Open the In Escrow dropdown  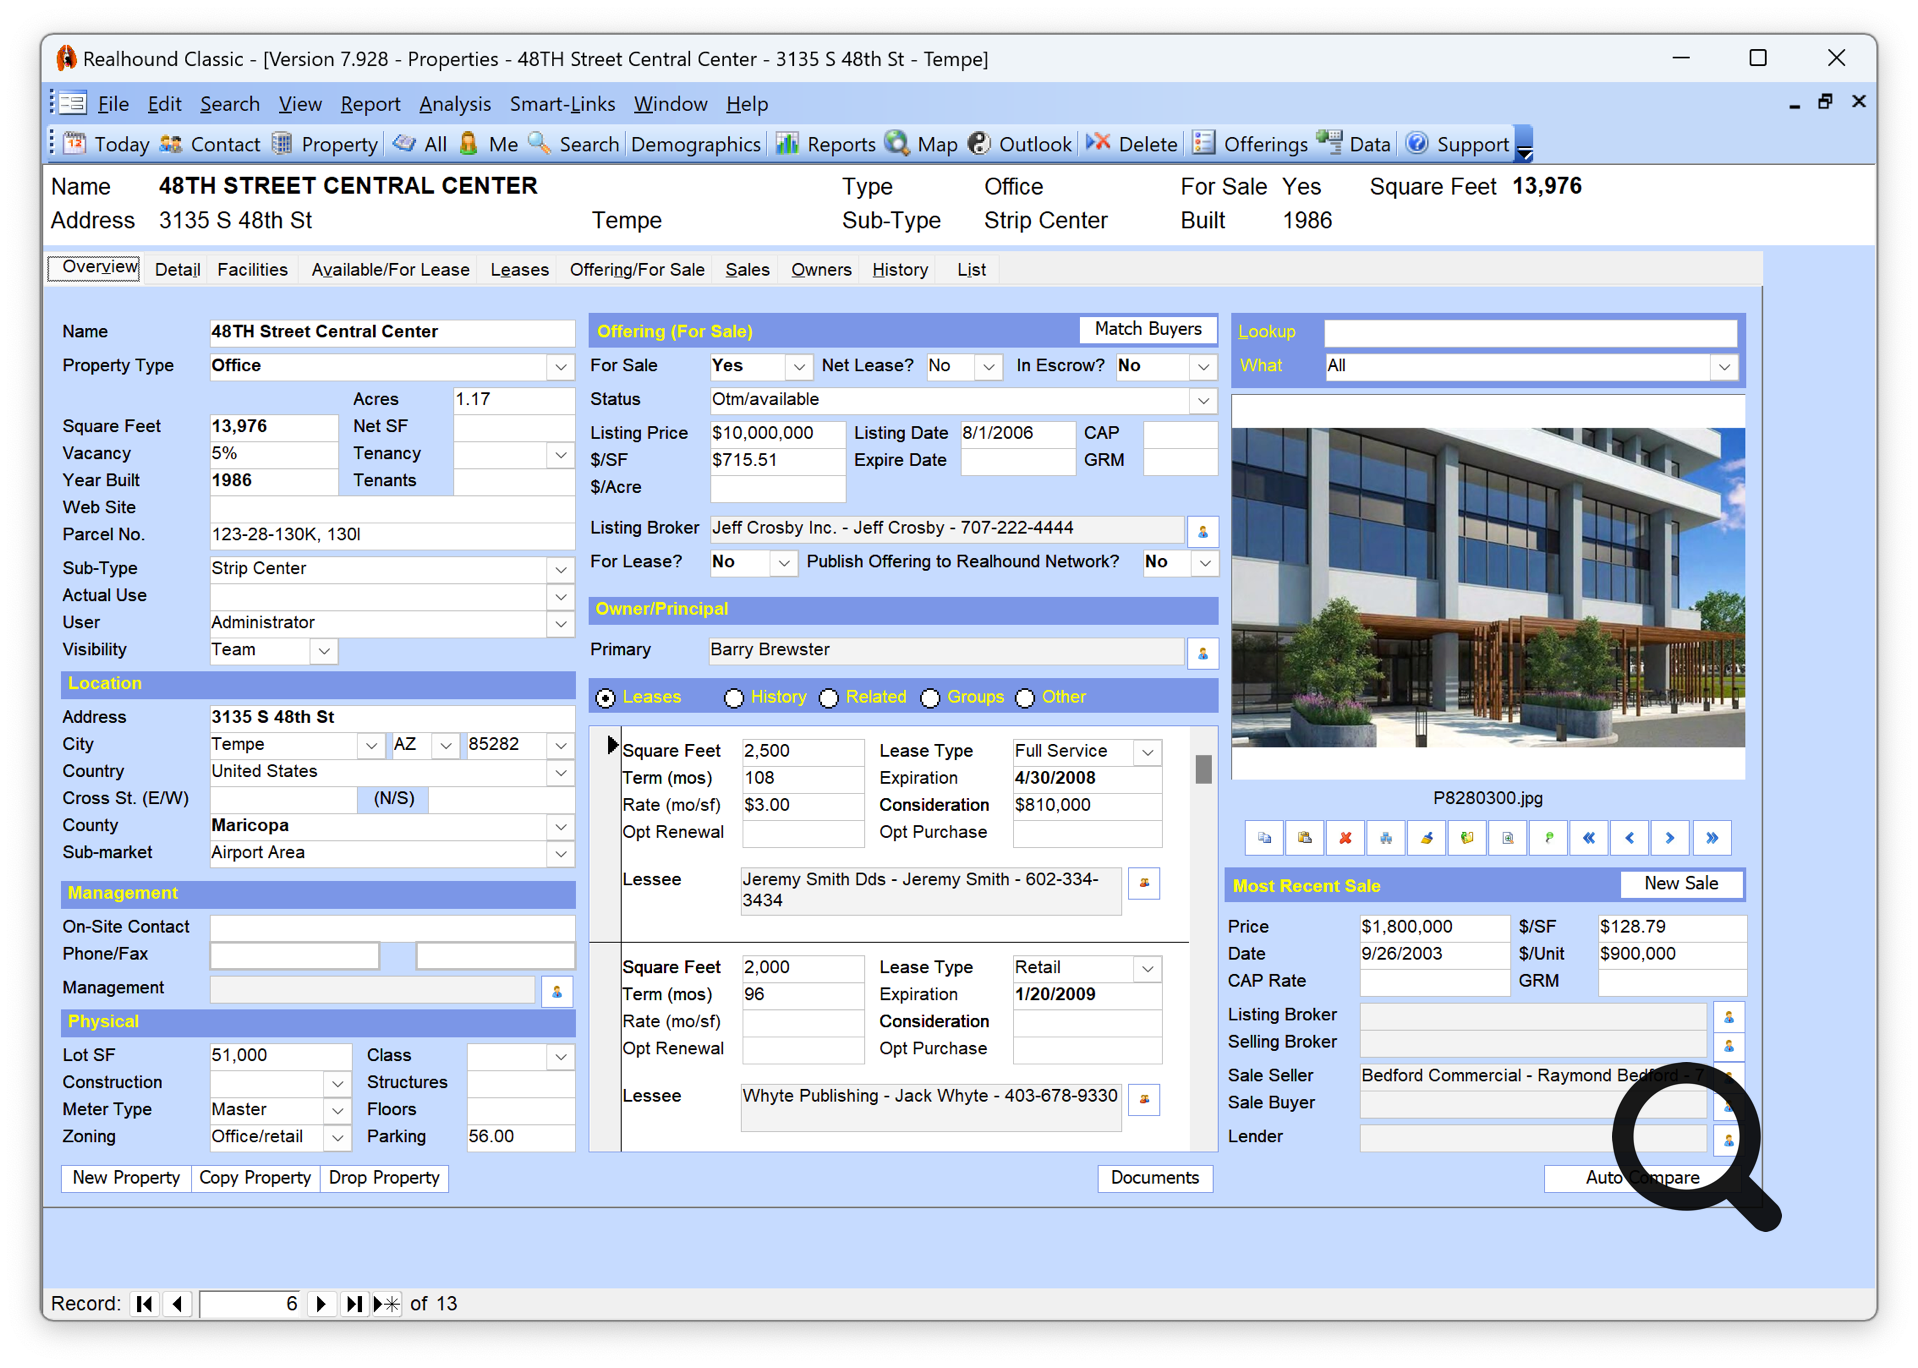[x=1203, y=367]
